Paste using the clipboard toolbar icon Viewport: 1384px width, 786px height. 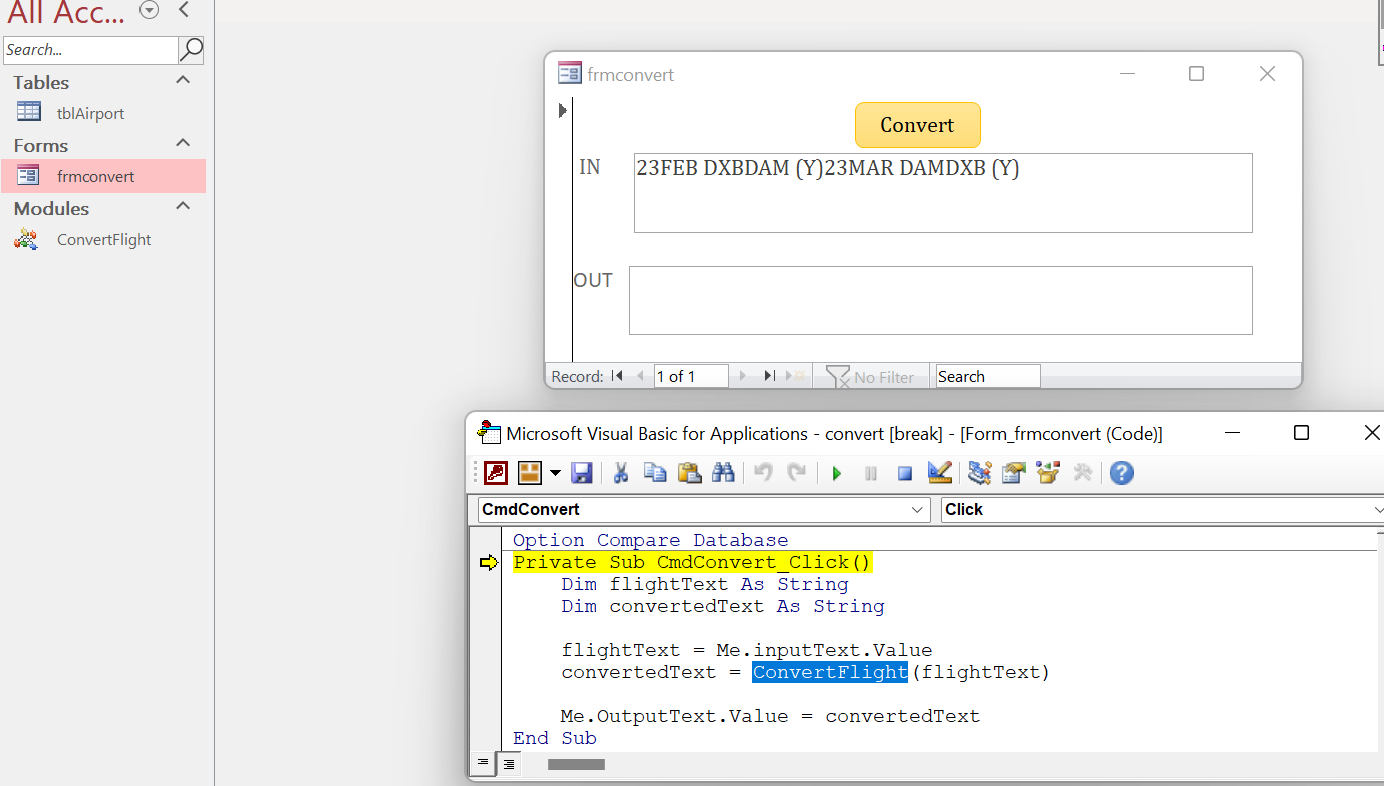click(x=689, y=473)
